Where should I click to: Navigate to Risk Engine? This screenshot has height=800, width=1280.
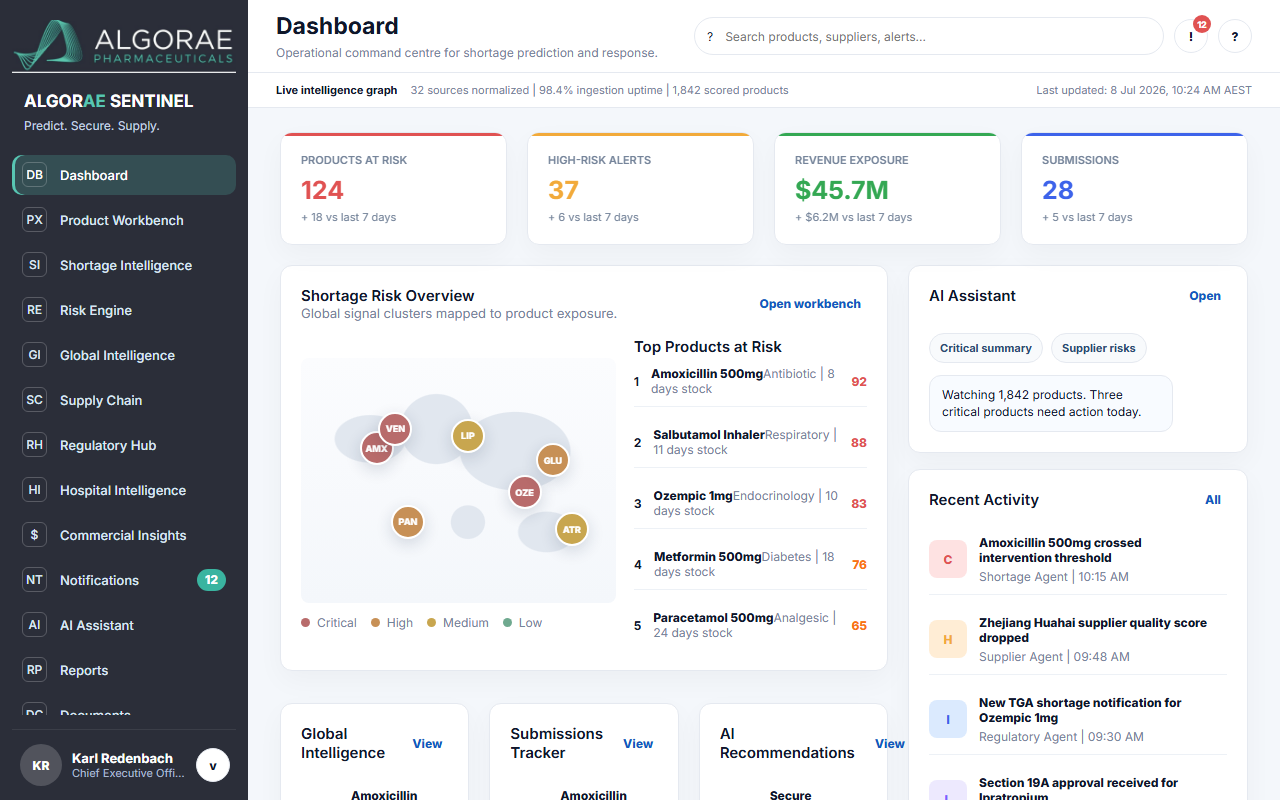coord(124,310)
